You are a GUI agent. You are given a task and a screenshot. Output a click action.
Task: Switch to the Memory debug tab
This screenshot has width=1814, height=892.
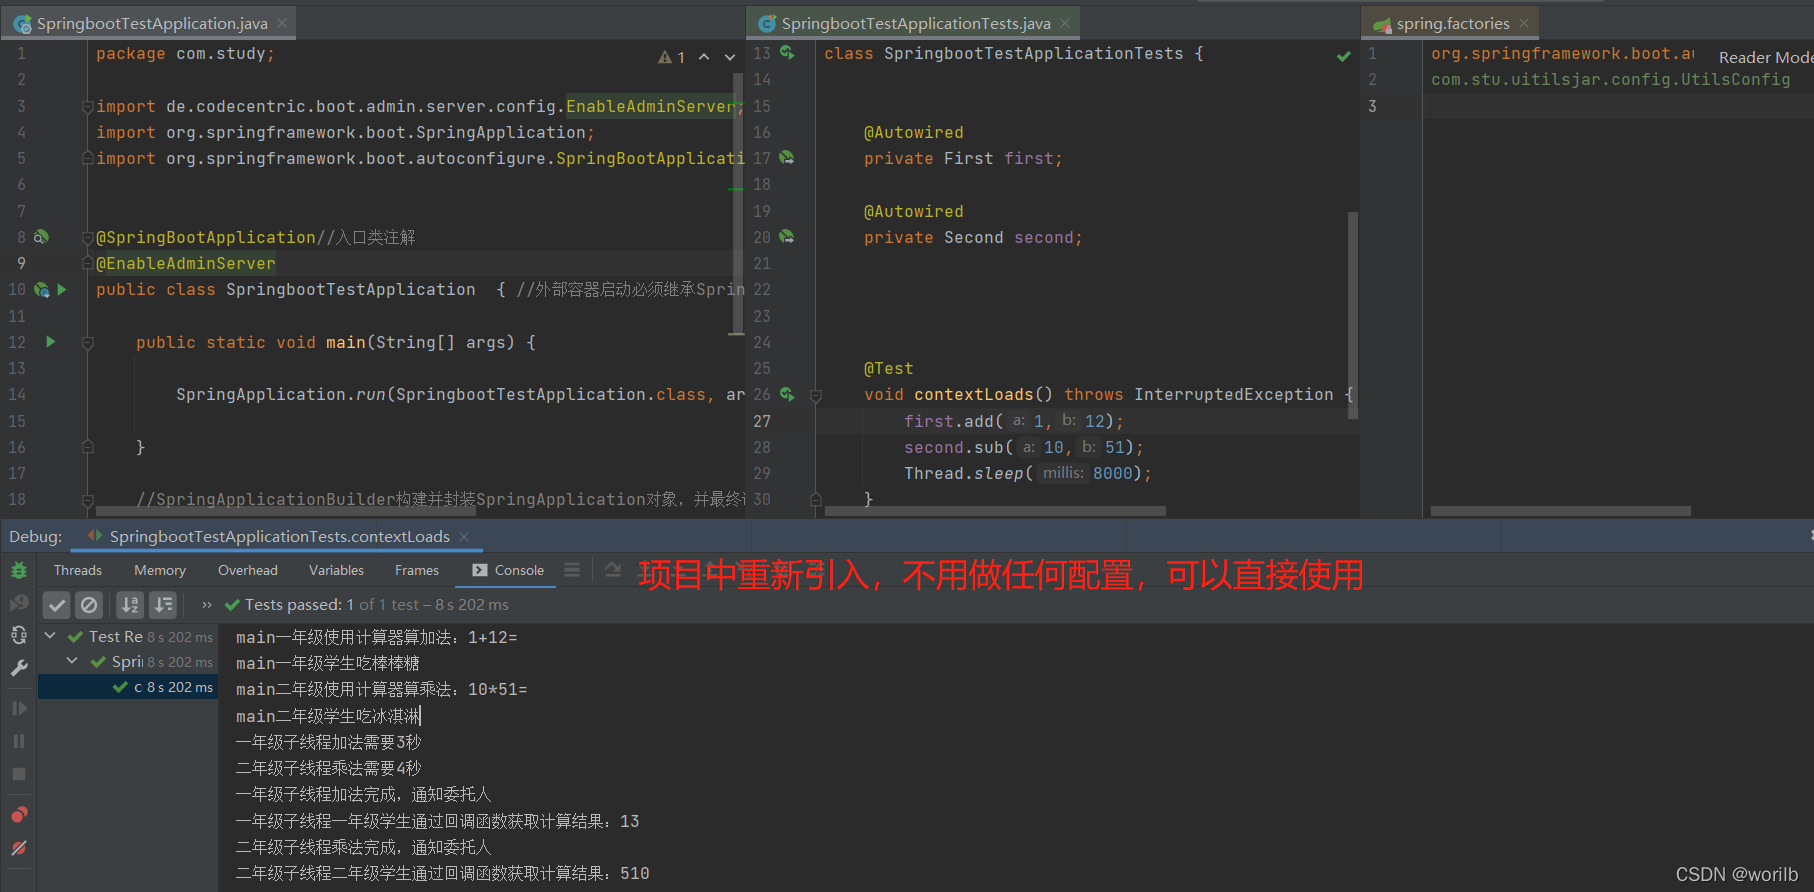[160, 570]
